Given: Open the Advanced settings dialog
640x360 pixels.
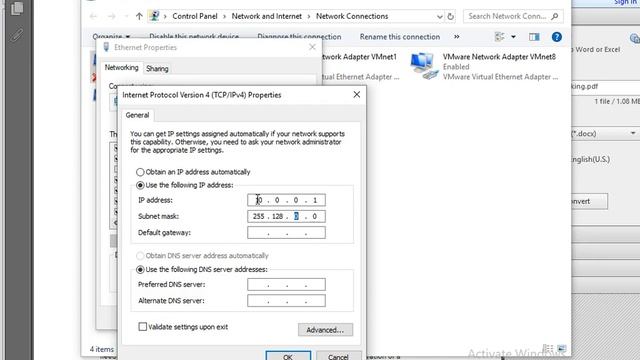Looking at the screenshot, I should pos(325,330).
